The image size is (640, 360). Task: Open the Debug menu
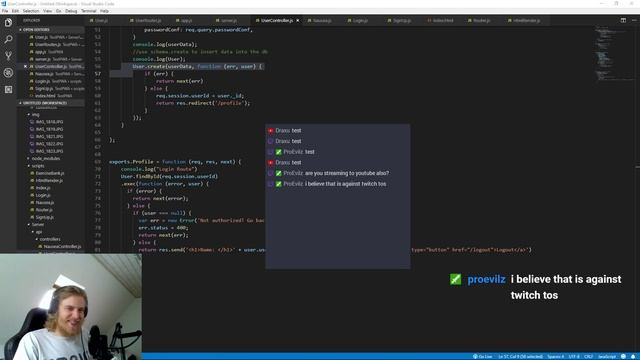click(x=71, y=11)
